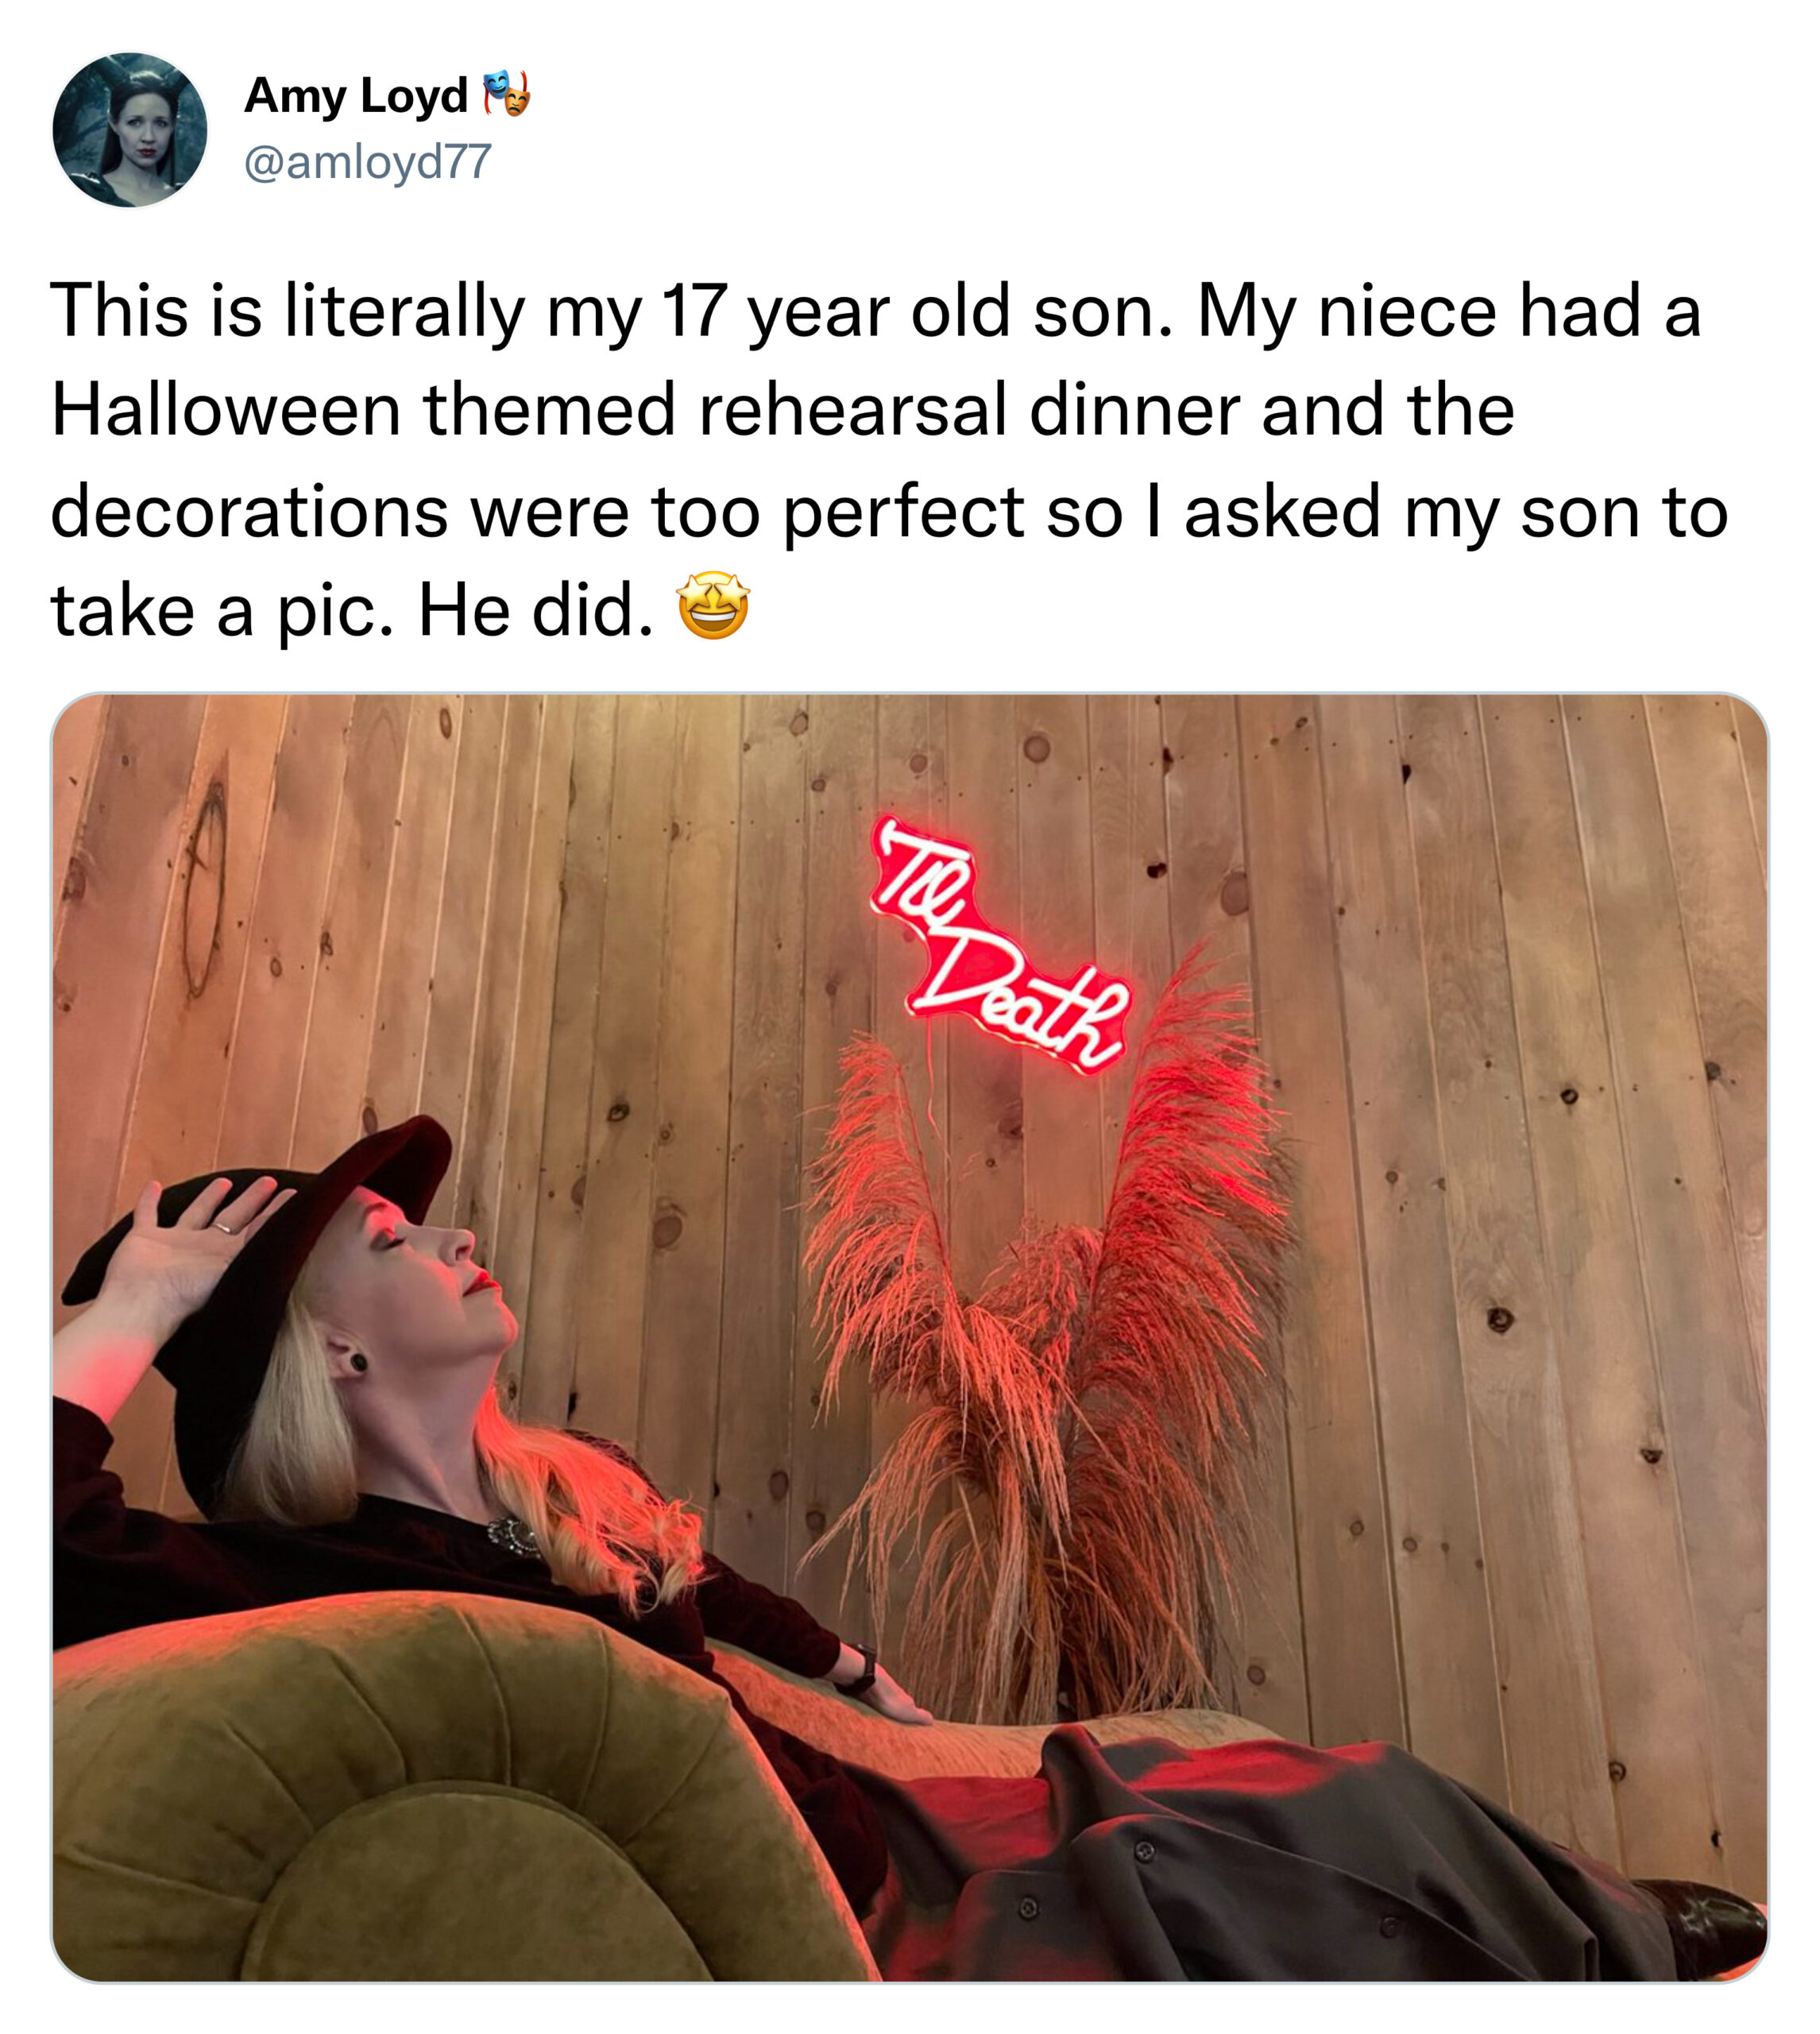Click the ring on the raised hand
Viewport: 1820px width, 2034px height.
click(x=222, y=1227)
